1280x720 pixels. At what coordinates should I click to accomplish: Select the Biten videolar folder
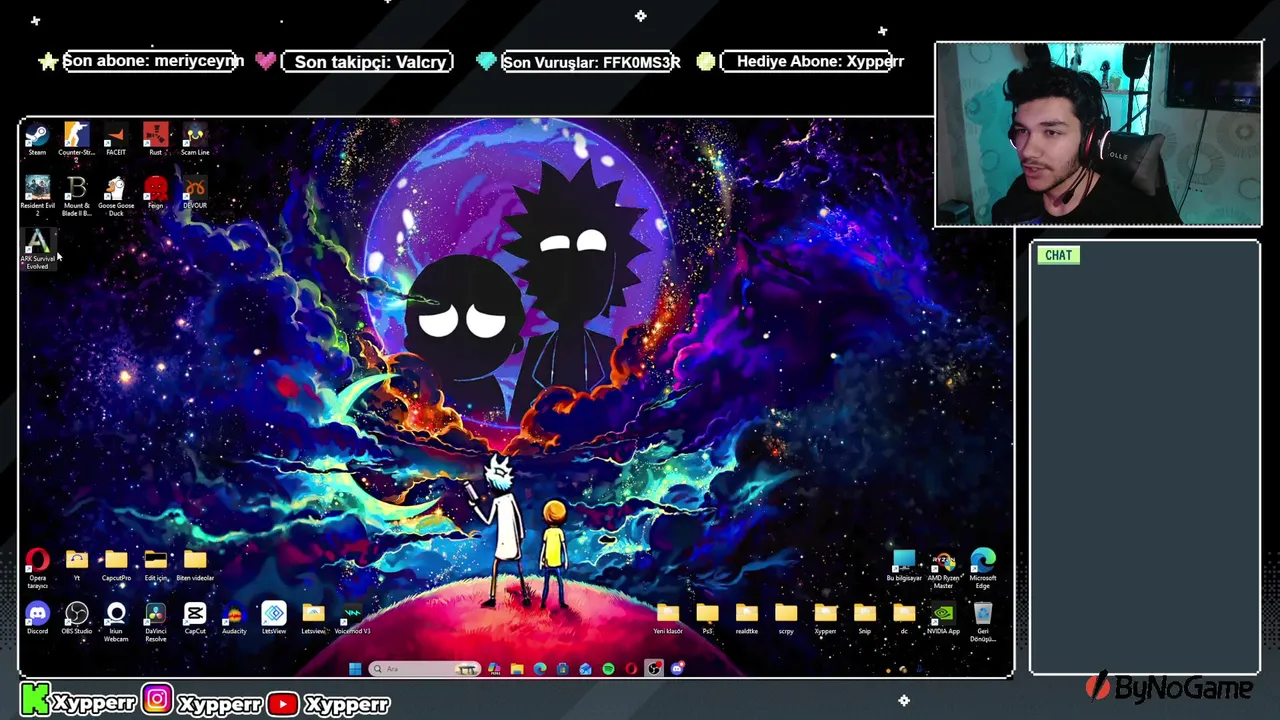195,566
